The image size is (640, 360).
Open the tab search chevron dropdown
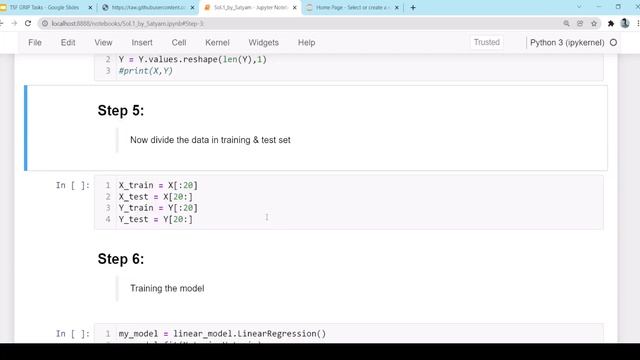pos(579,7)
